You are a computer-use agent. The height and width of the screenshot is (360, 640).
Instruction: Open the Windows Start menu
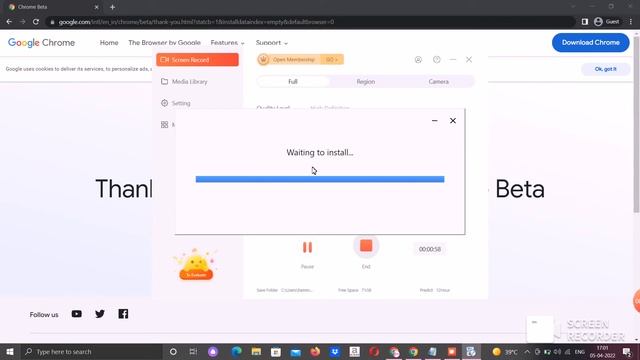(9, 351)
